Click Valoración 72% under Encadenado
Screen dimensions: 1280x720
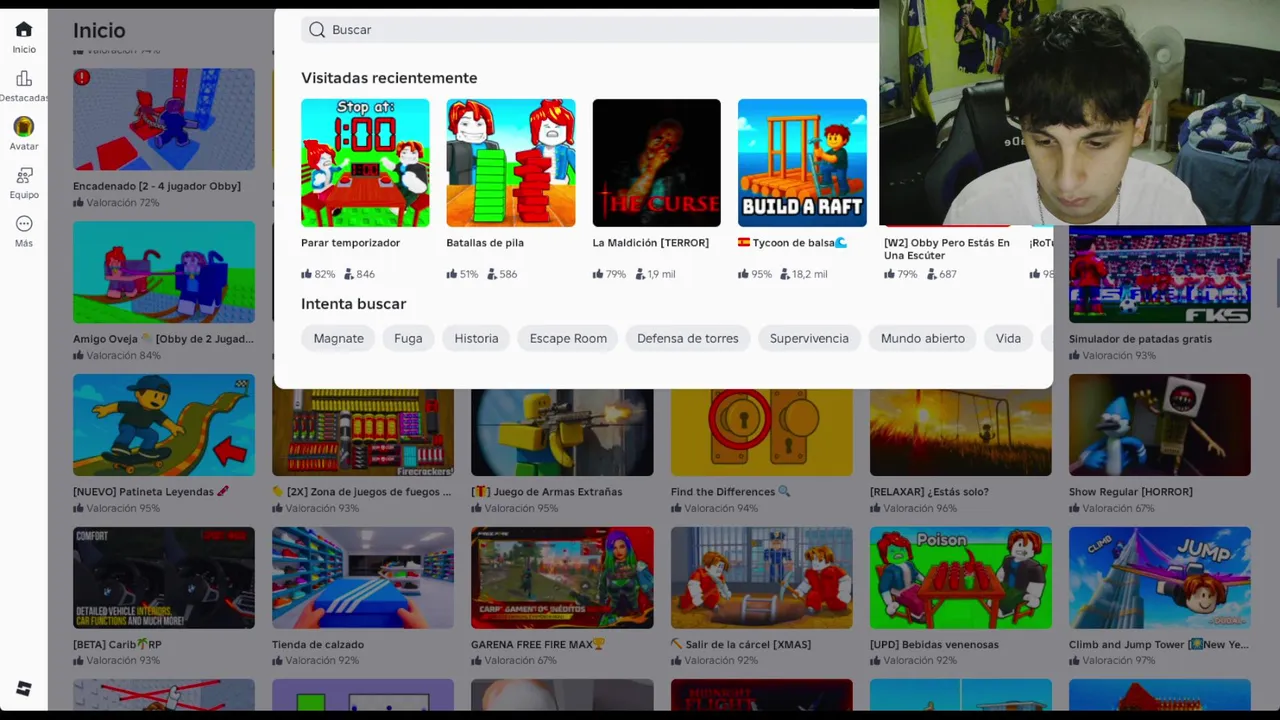(x=116, y=203)
